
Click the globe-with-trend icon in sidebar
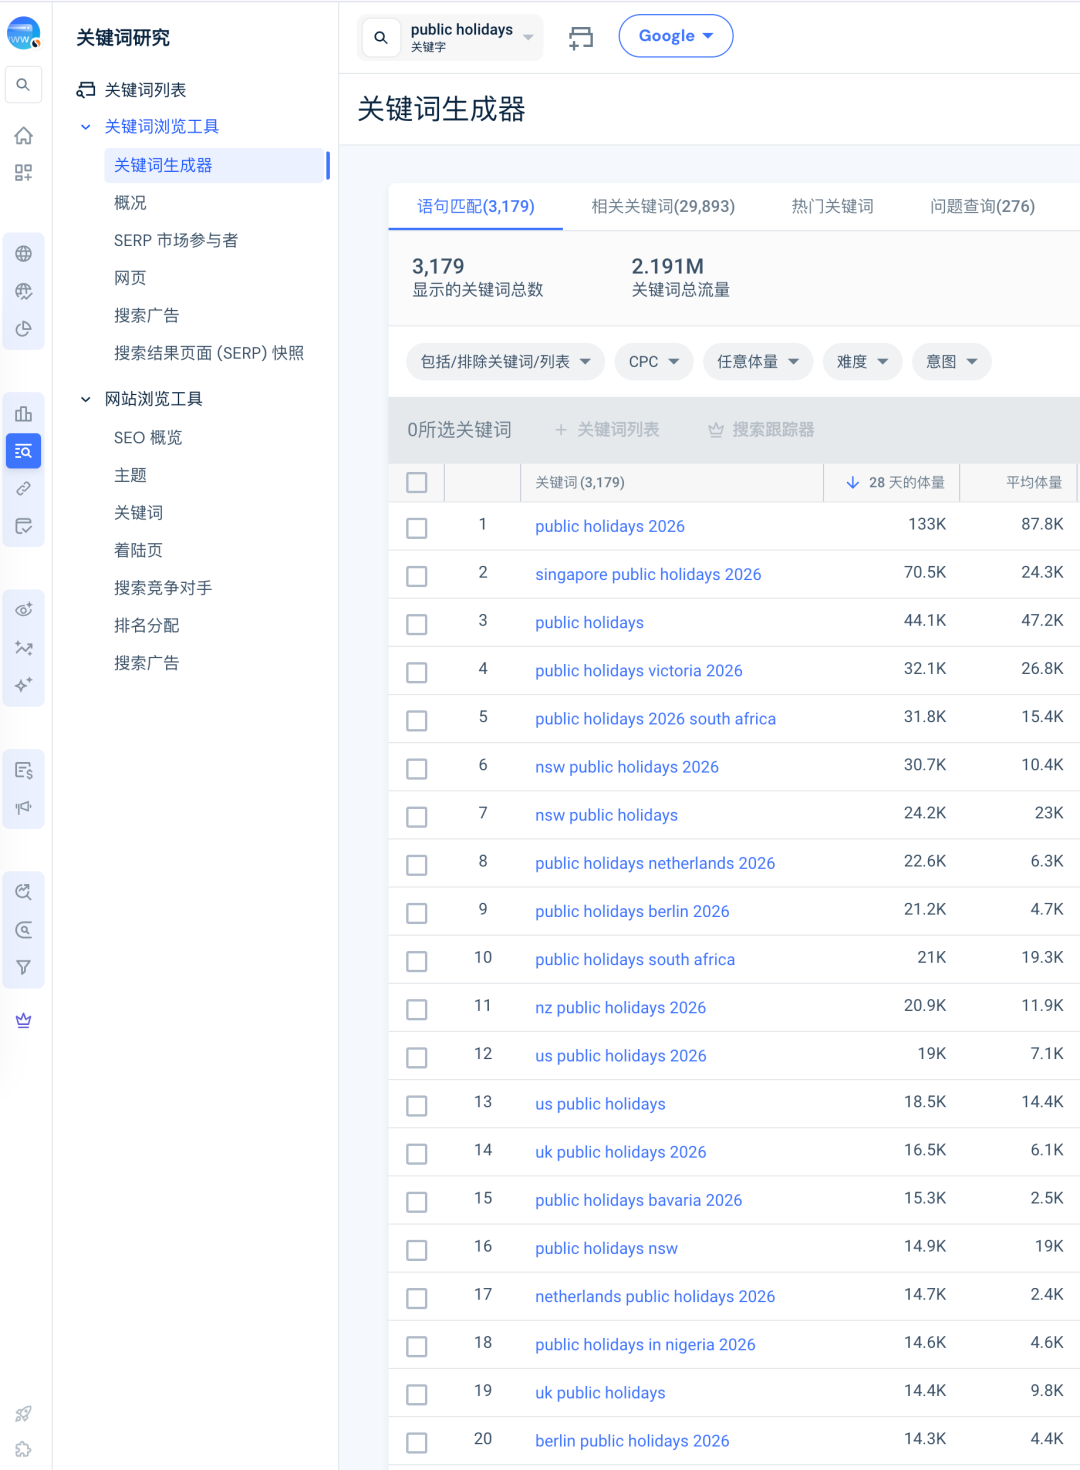coord(23,291)
